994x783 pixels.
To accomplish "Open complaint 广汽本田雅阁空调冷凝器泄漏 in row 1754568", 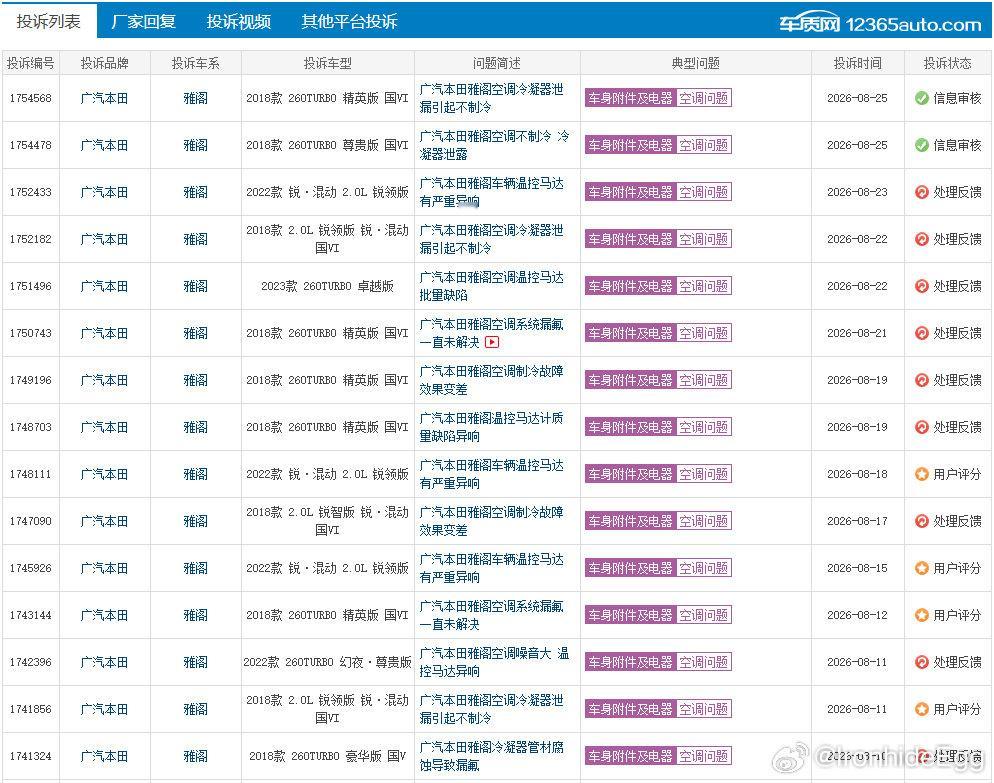I will [491, 98].
